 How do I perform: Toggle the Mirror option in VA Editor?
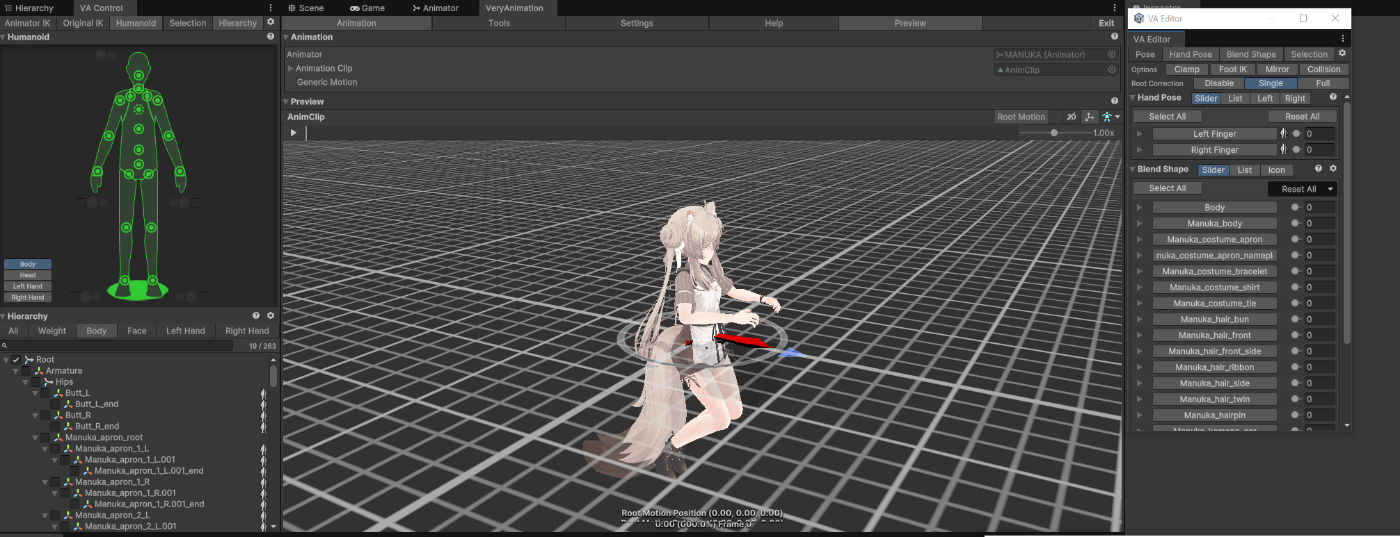[x=1277, y=69]
